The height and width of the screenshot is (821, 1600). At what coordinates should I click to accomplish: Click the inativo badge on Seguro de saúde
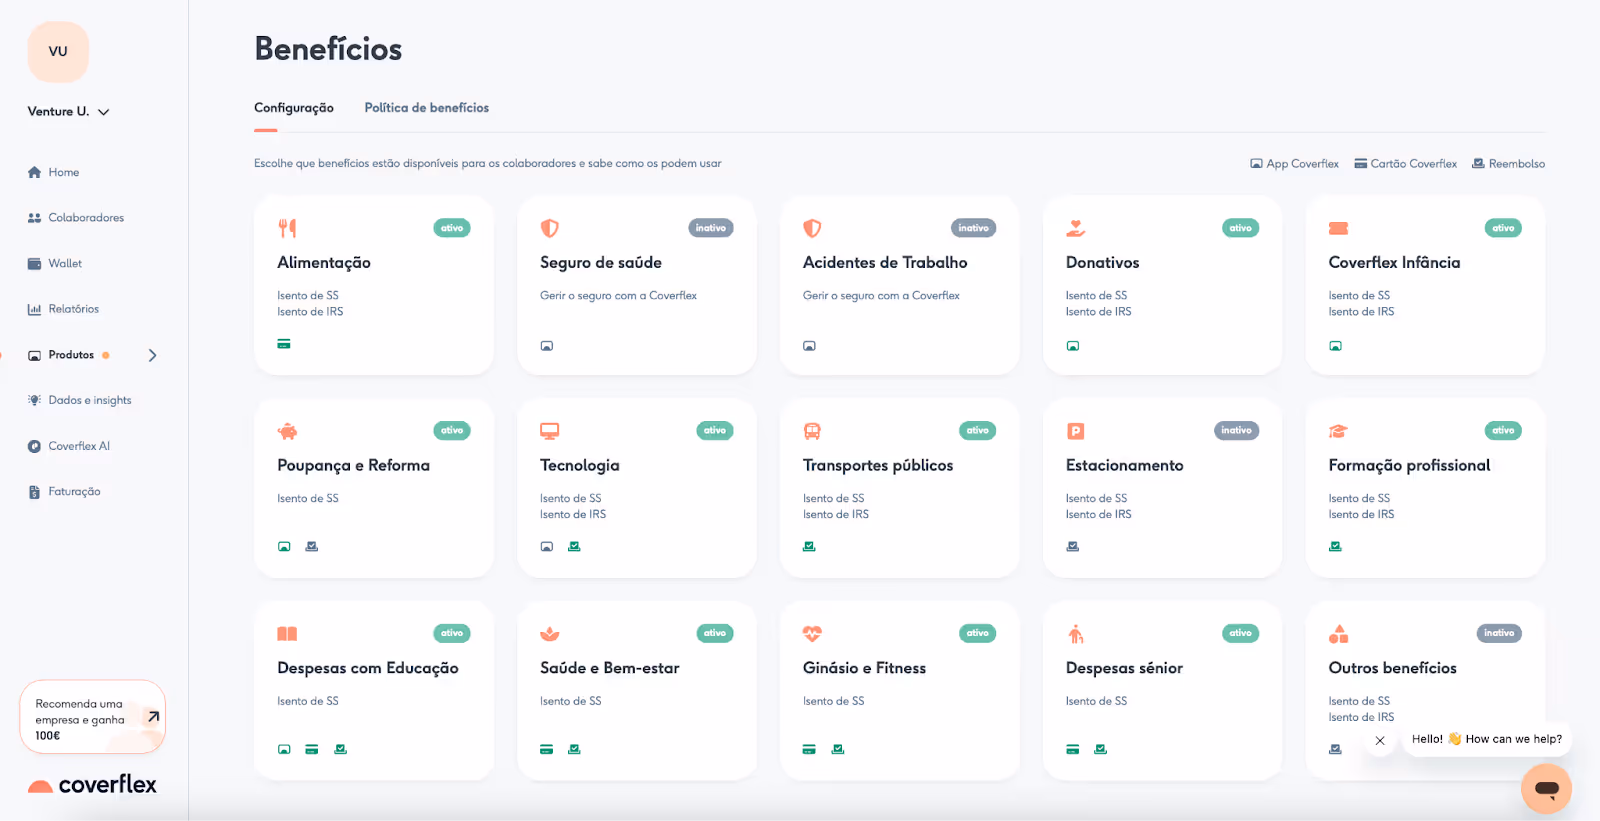click(x=711, y=228)
